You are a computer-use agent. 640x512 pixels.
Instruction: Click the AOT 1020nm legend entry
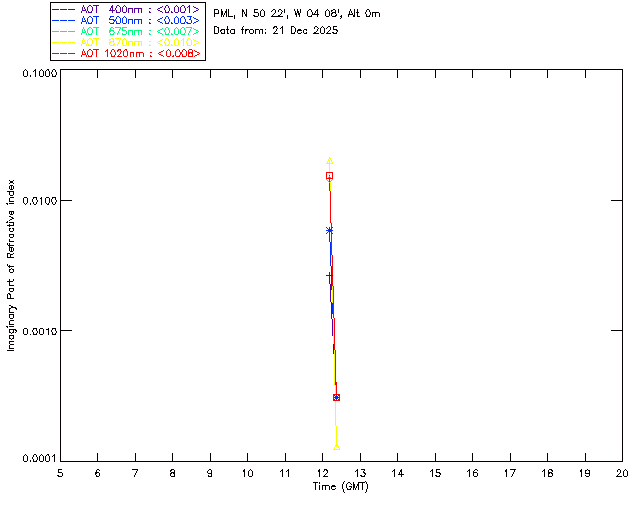coord(127,53)
